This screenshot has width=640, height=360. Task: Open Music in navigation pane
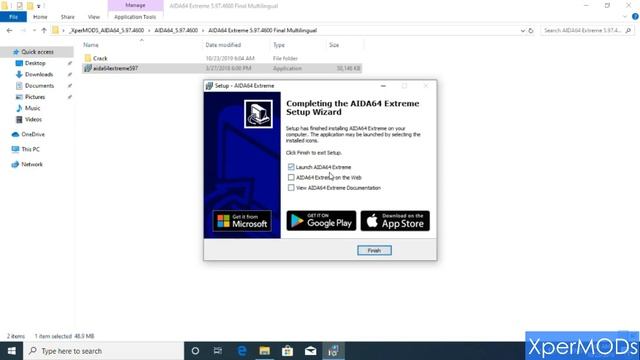click(x=32, y=108)
